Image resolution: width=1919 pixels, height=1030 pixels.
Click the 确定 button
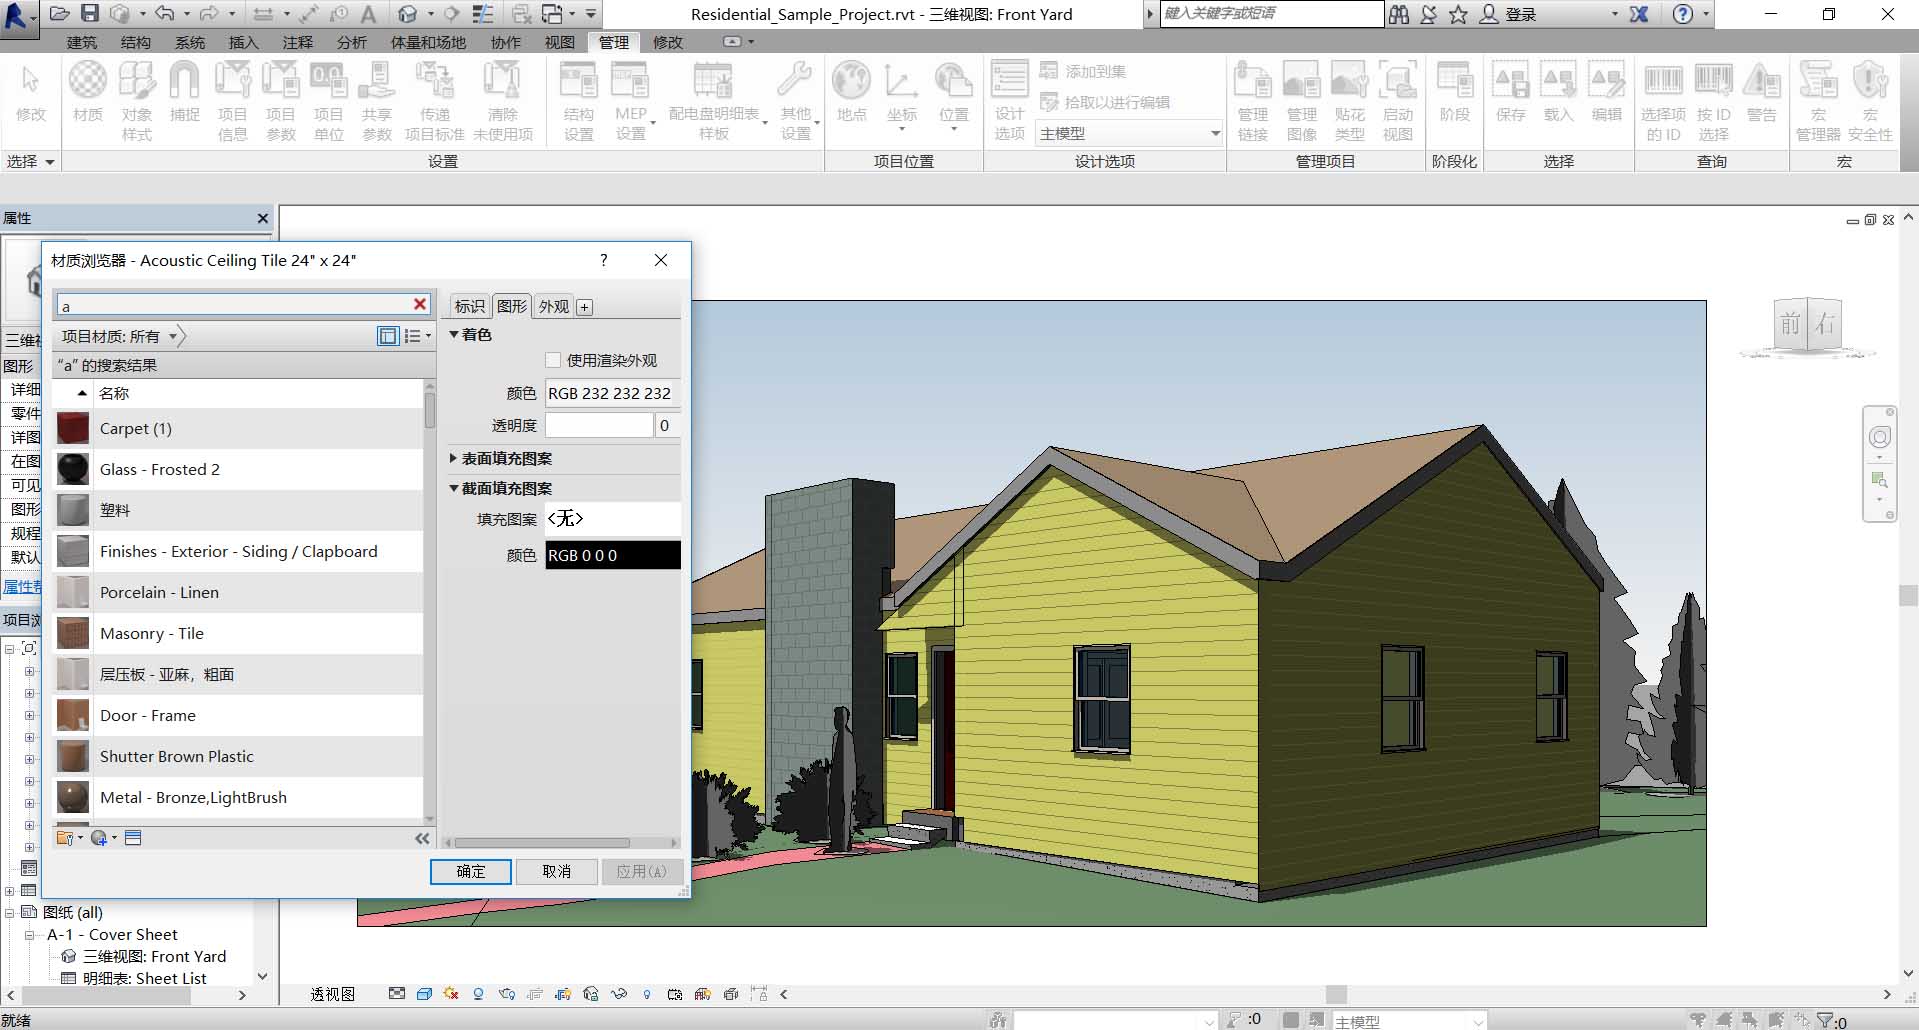pos(470,871)
